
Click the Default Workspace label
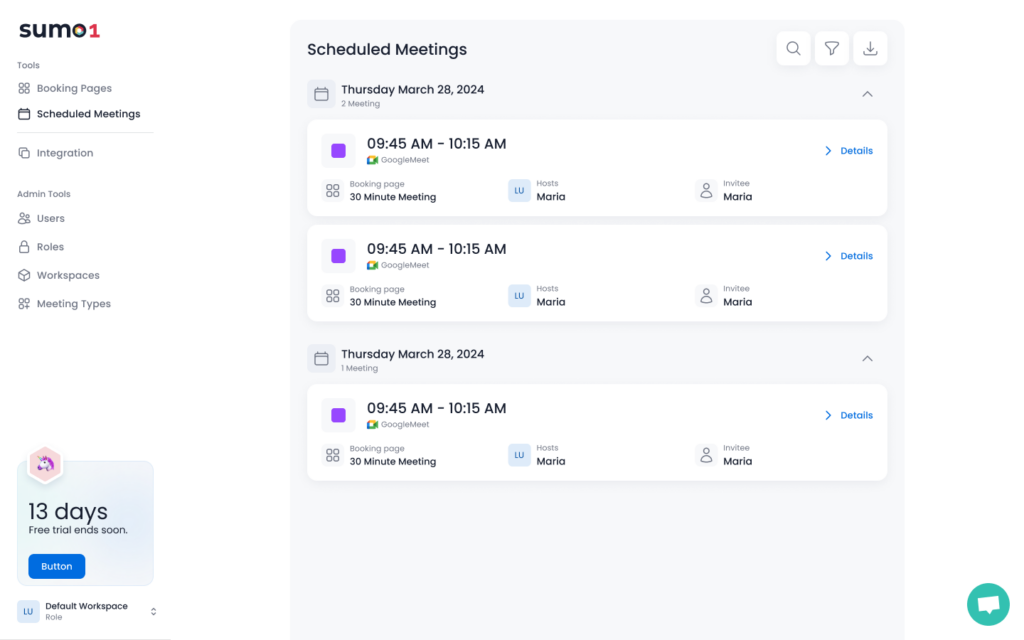[86, 606]
